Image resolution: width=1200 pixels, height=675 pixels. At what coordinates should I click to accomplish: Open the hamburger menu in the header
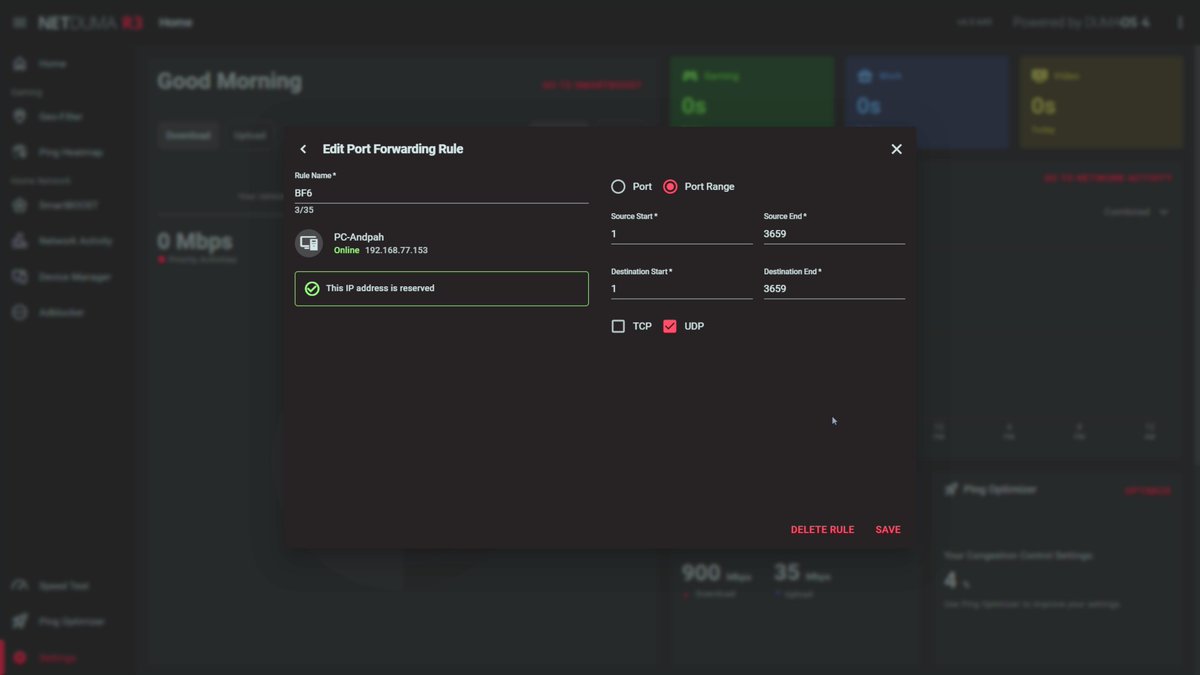pyautogui.click(x=19, y=22)
